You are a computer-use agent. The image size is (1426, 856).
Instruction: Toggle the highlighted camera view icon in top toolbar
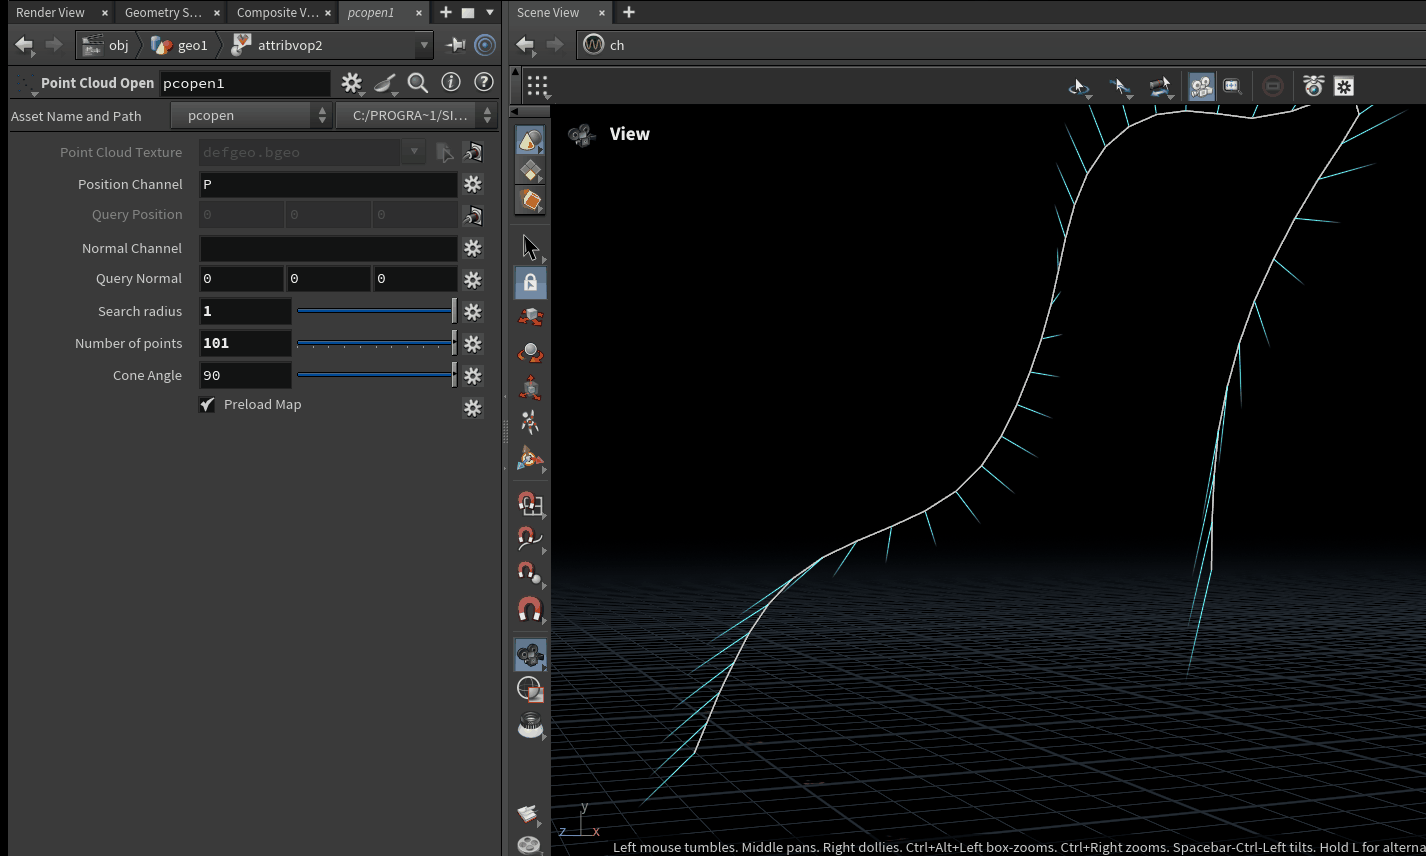[1201, 86]
